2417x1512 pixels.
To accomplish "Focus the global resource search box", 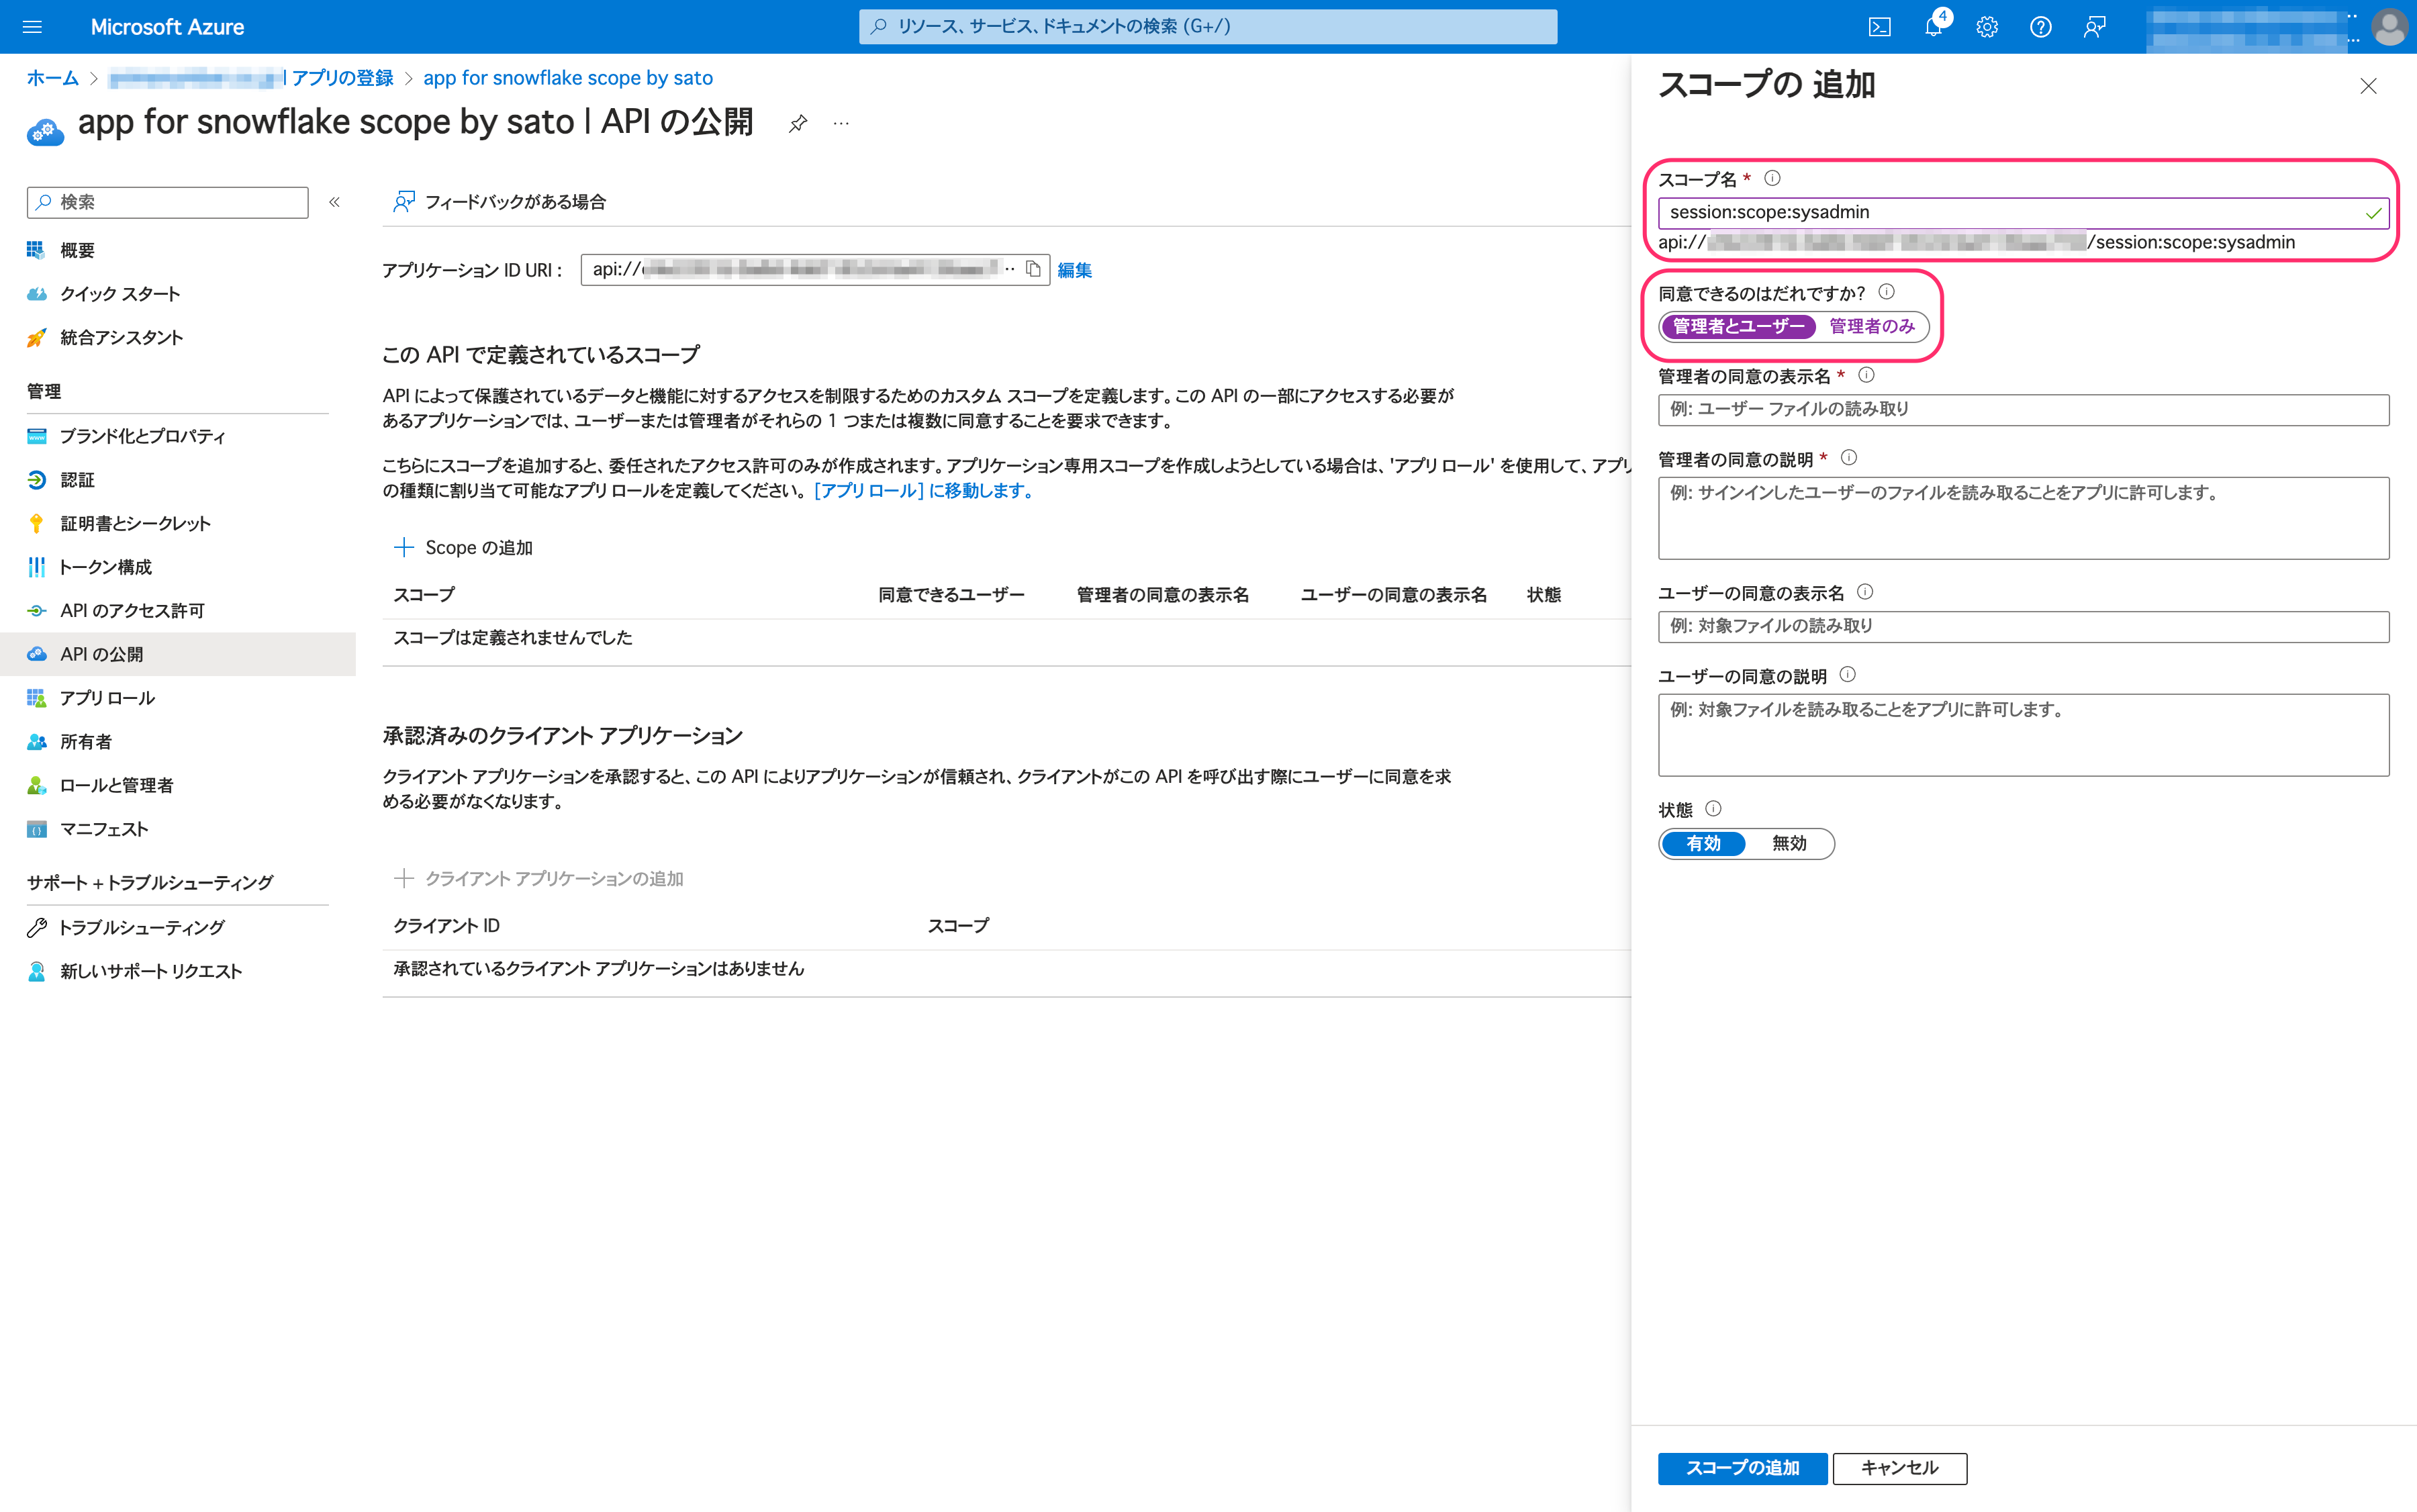I will tap(1208, 27).
